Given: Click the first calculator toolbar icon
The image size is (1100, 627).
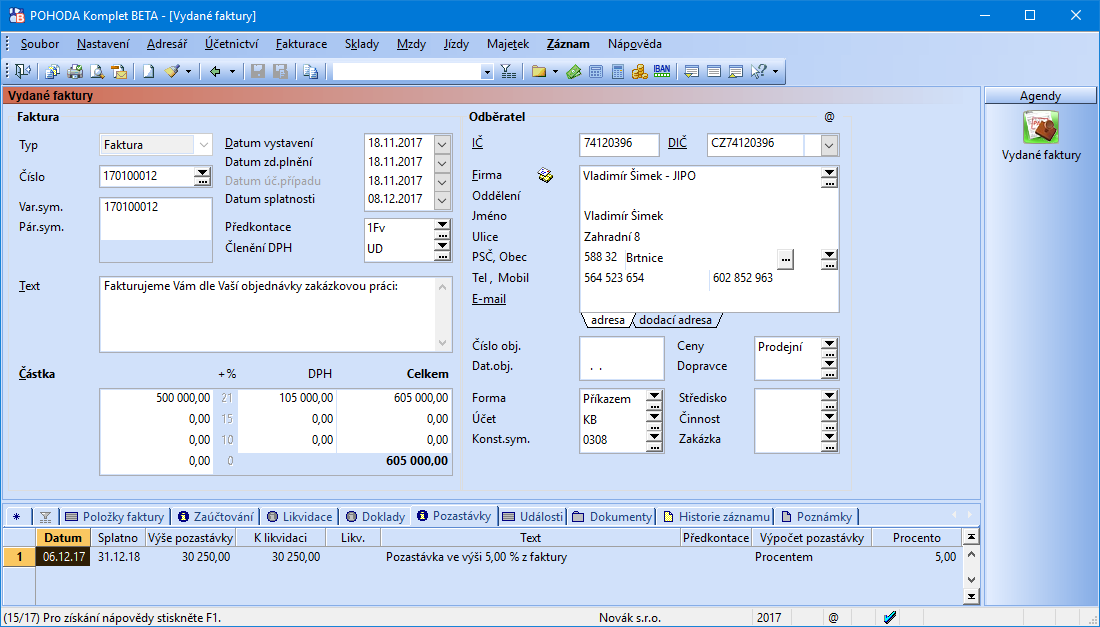Looking at the screenshot, I should (596, 71).
